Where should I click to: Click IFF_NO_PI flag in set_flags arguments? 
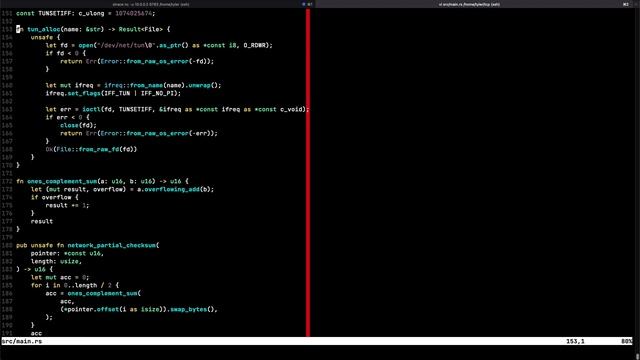[x=159, y=93]
